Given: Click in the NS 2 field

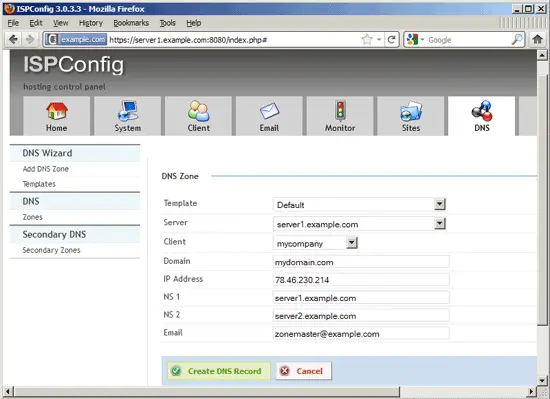Looking at the screenshot, I should 361,316.
